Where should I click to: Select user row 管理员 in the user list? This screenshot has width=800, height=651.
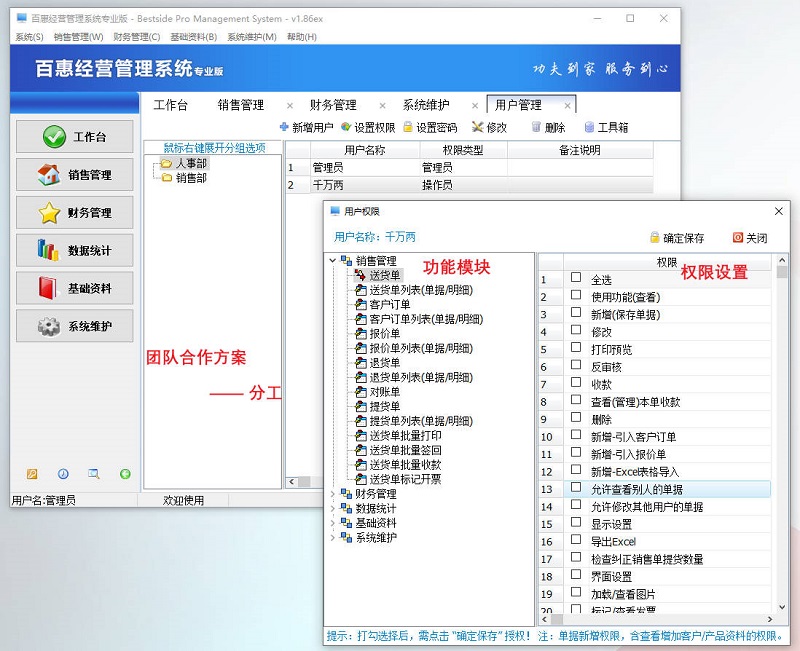coord(469,167)
